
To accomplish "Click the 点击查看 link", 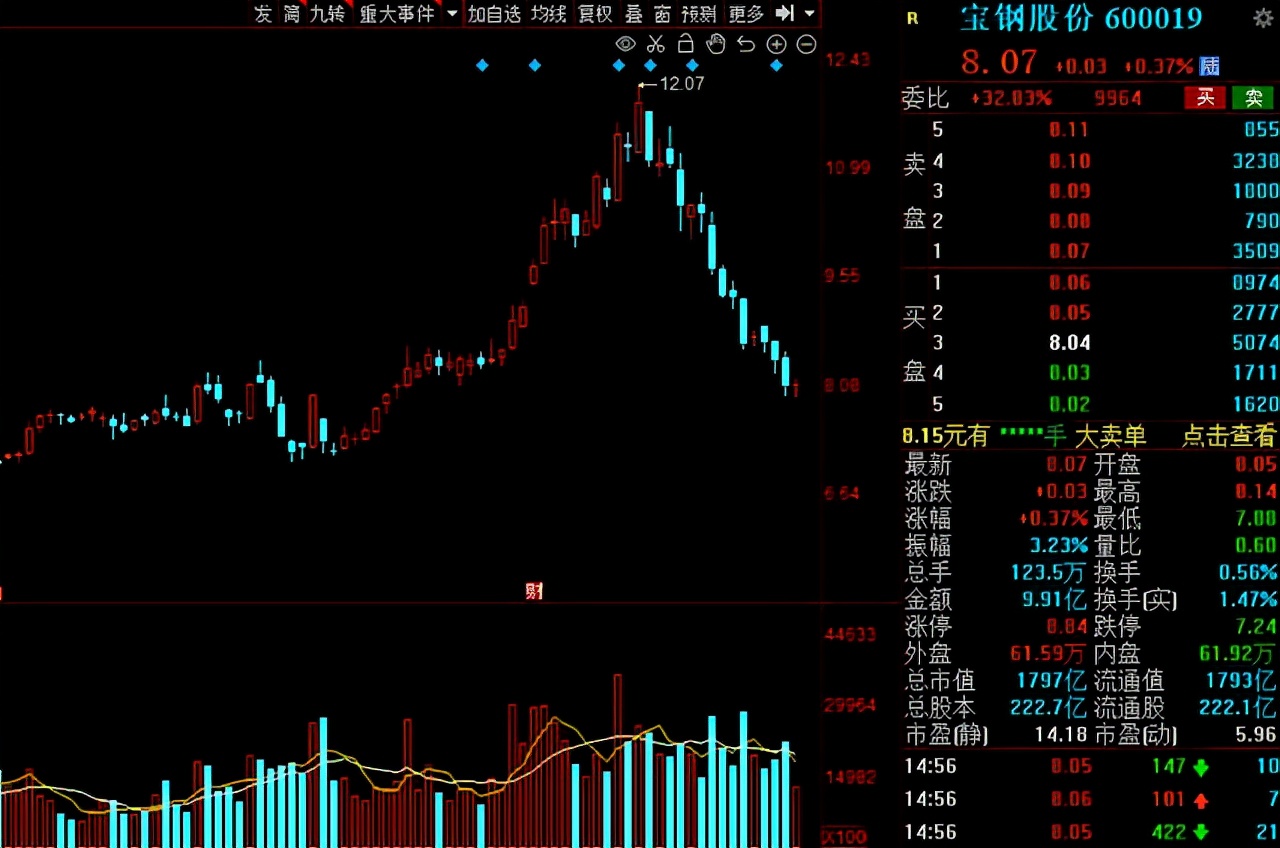I will click(x=1229, y=436).
